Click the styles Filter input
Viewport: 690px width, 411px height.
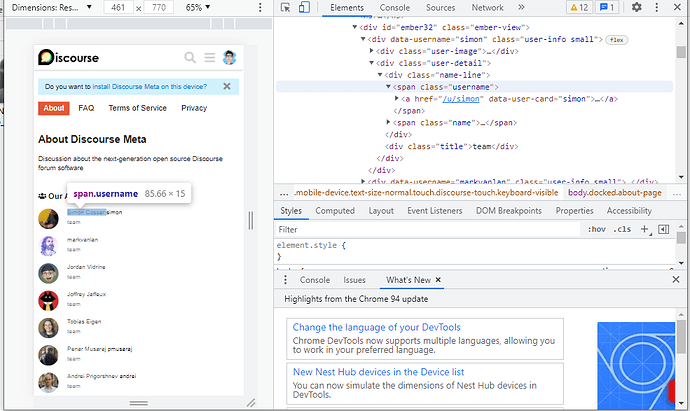point(427,229)
